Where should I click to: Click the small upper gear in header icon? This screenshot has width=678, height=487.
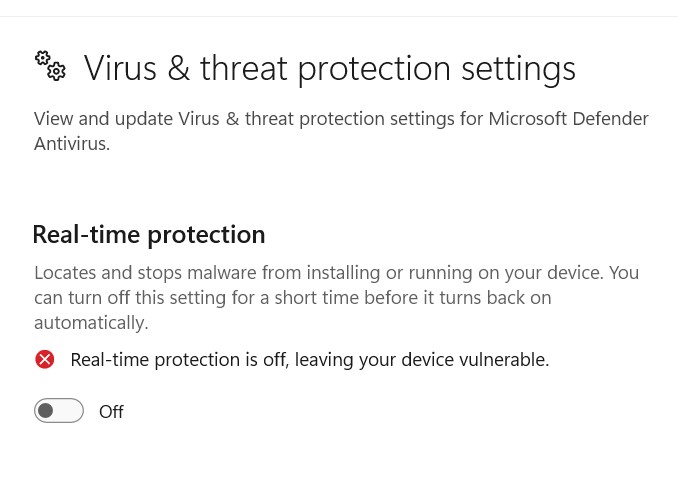point(42,58)
